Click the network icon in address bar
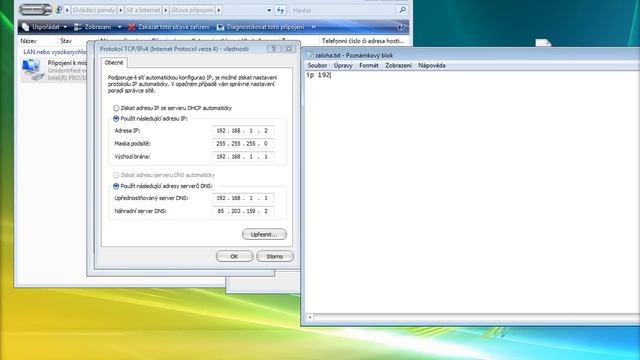The height and width of the screenshot is (360, 640). pyautogui.click(x=59, y=10)
